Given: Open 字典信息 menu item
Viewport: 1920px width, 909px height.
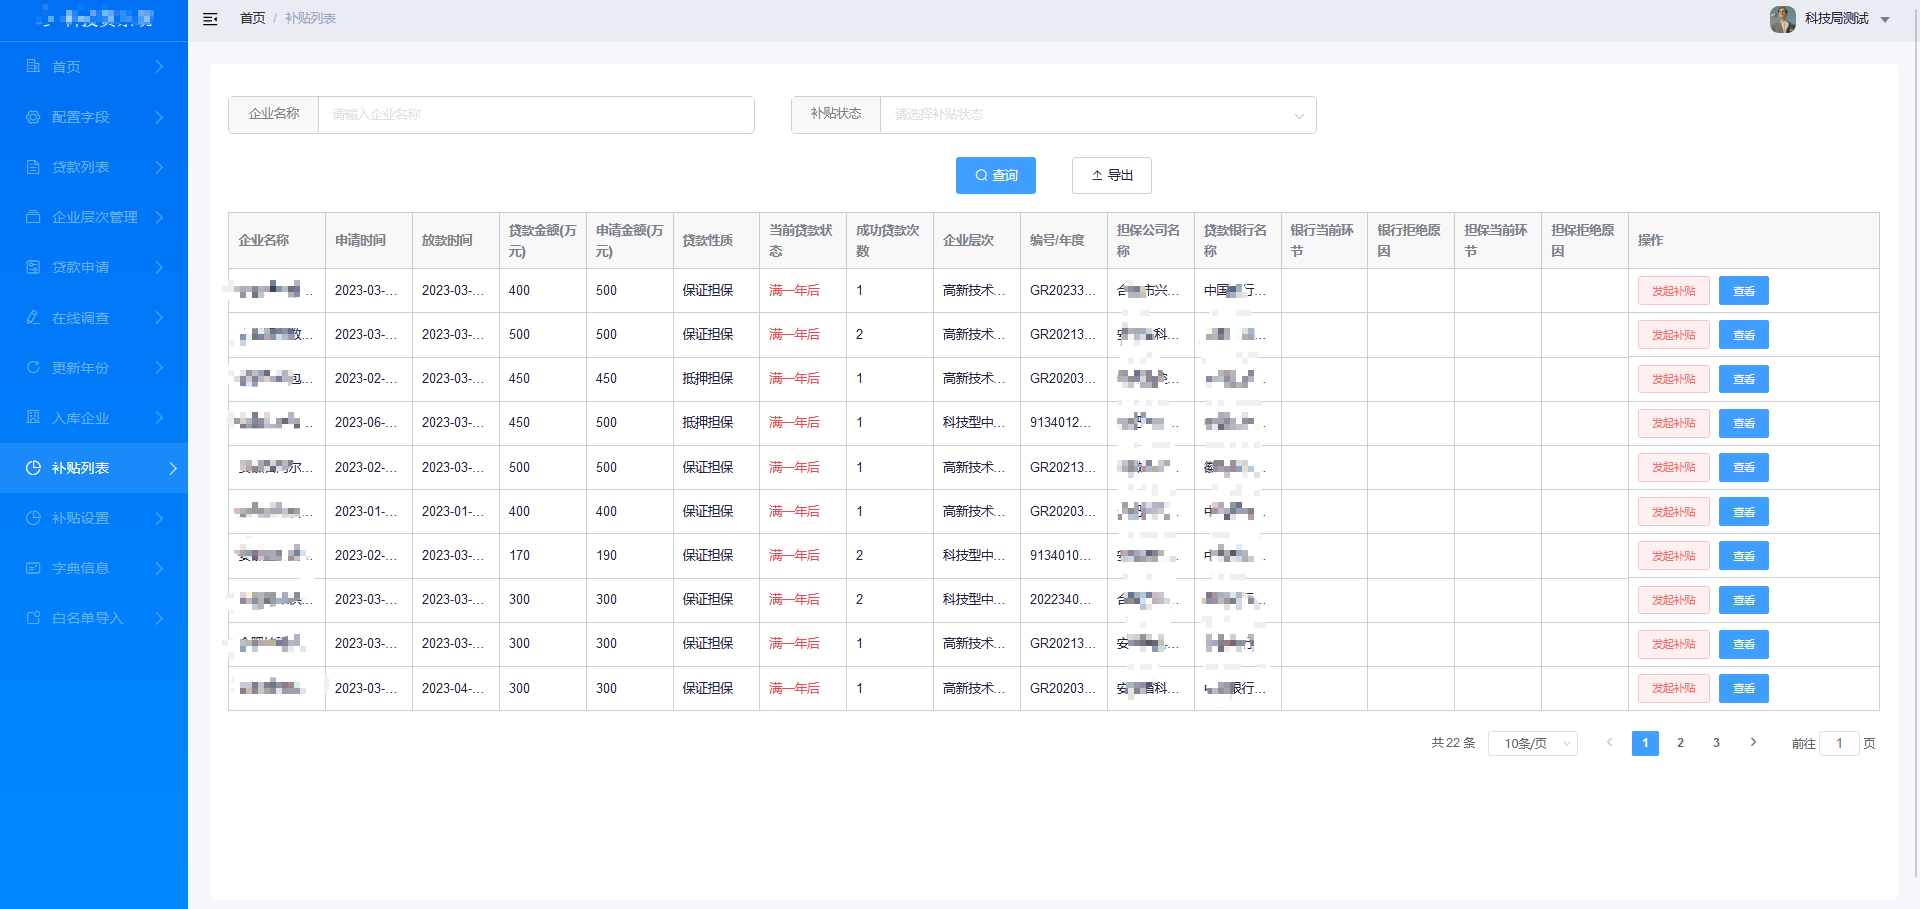Looking at the screenshot, I should click(x=94, y=568).
